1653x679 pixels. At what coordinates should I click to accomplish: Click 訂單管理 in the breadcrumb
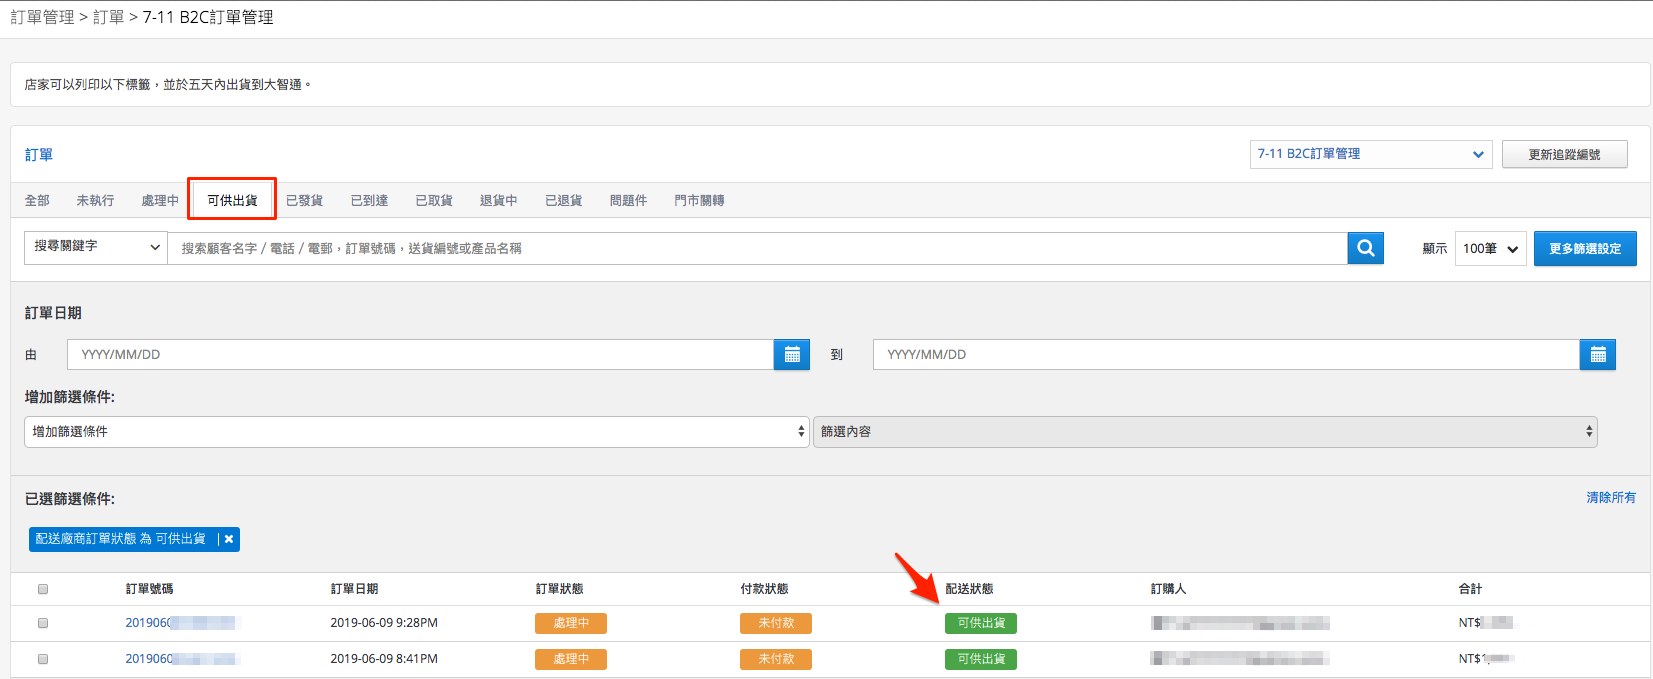(x=42, y=17)
